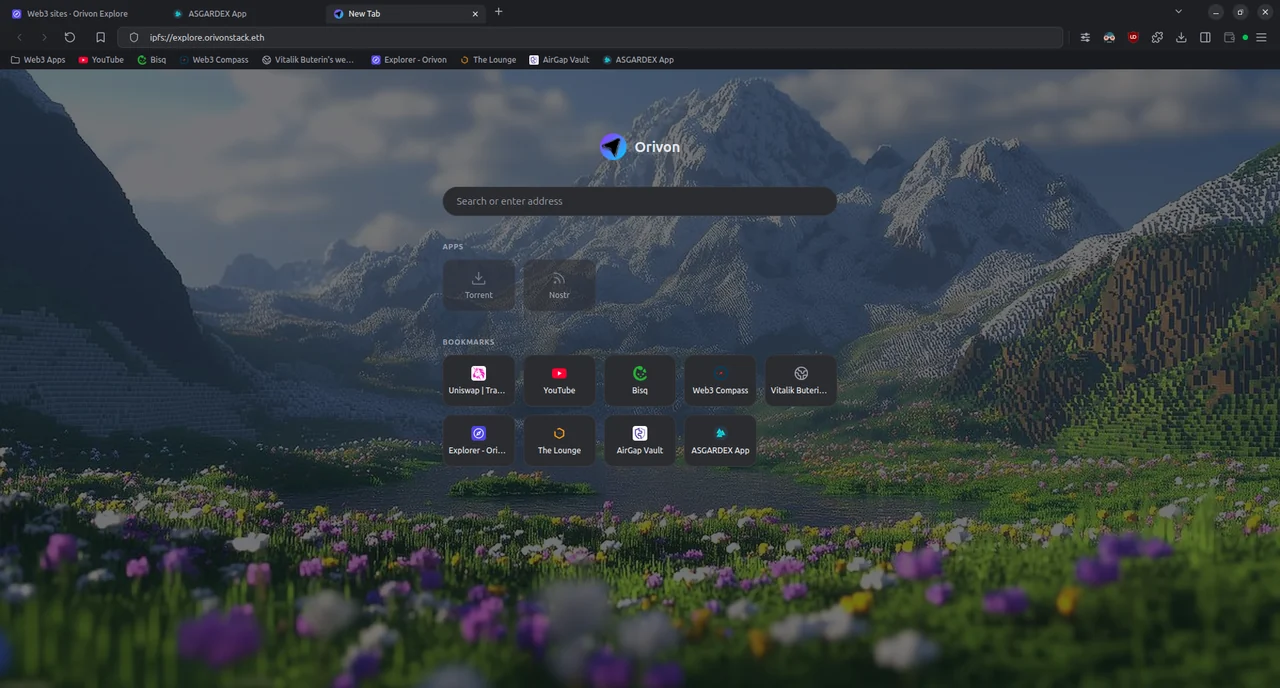
Task: Open the extensions puzzle icon
Action: [1157, 37]
